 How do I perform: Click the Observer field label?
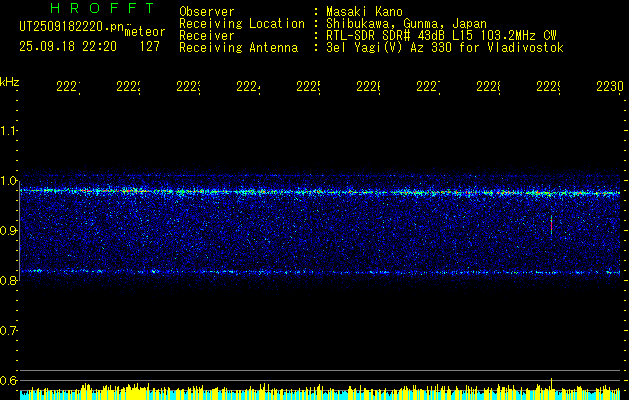pos(207,12)
